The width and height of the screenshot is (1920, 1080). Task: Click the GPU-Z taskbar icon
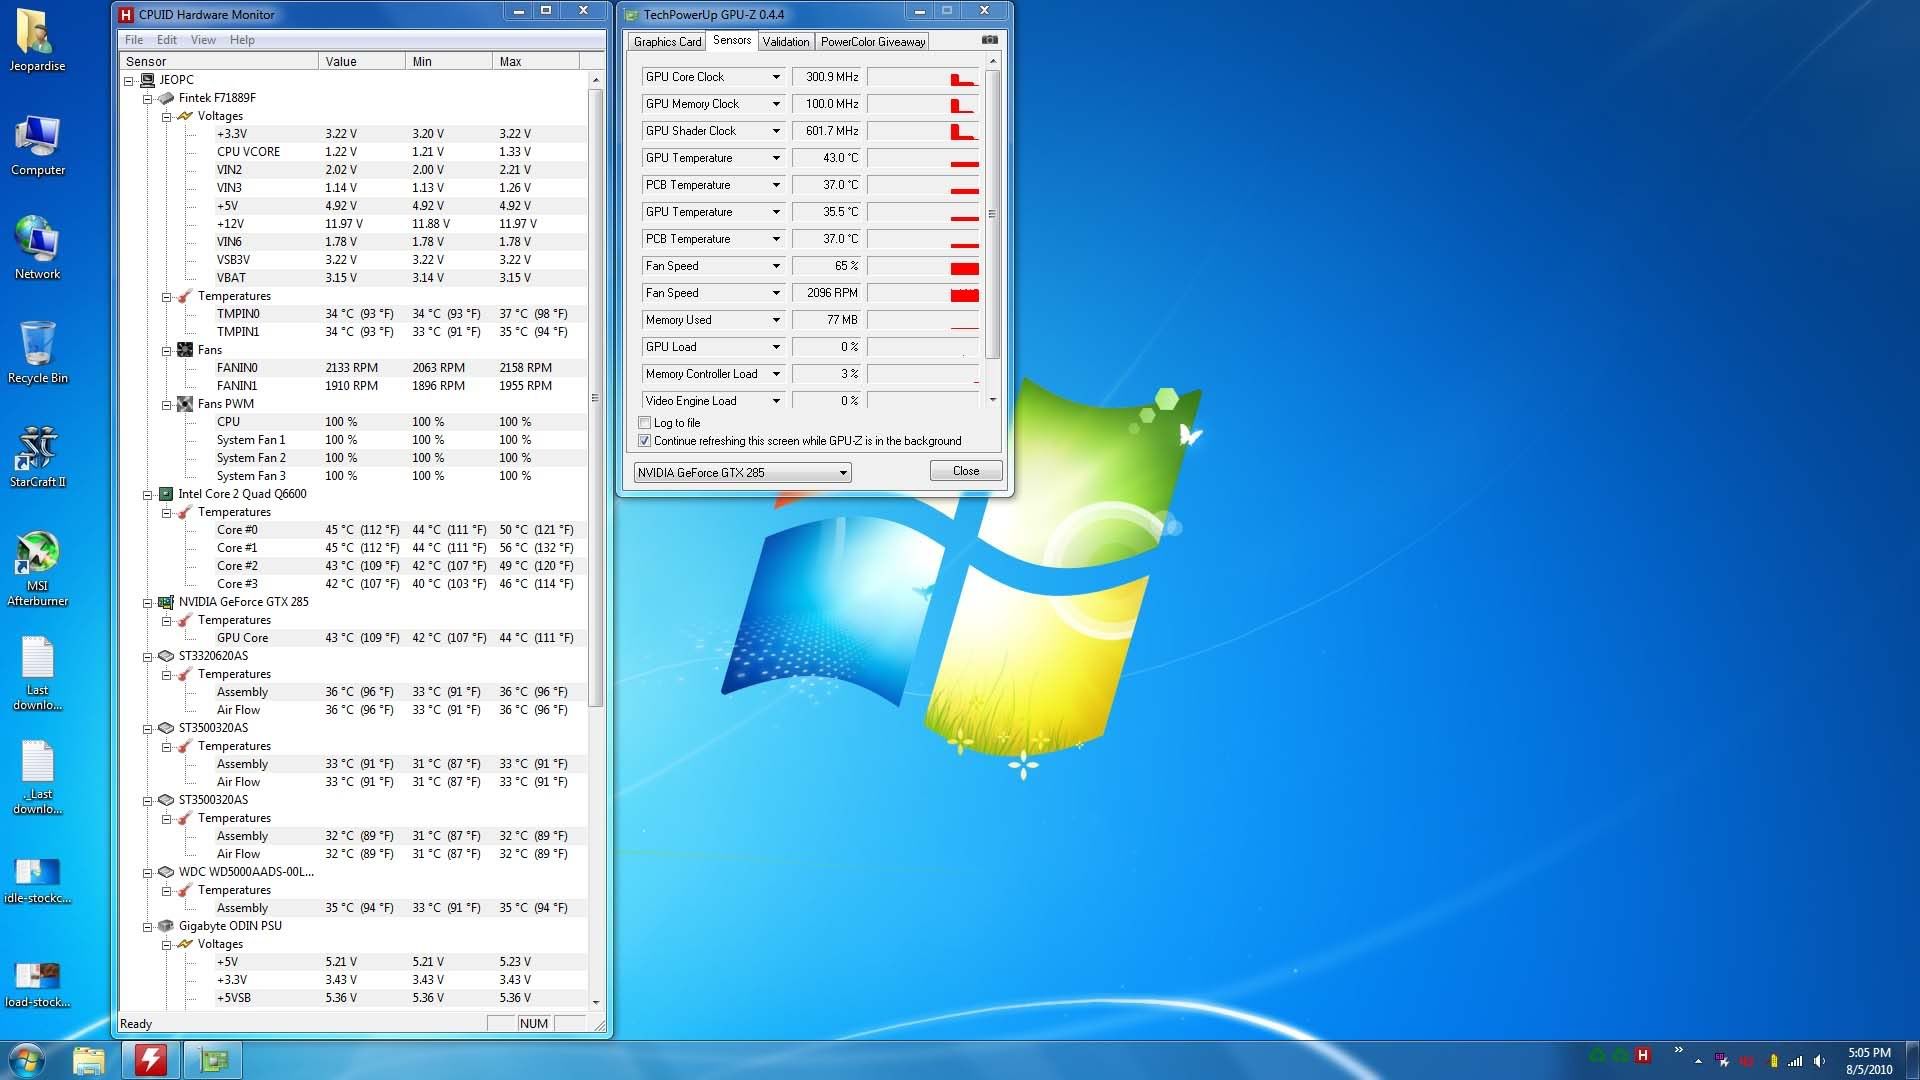[x=213, y=1059]
